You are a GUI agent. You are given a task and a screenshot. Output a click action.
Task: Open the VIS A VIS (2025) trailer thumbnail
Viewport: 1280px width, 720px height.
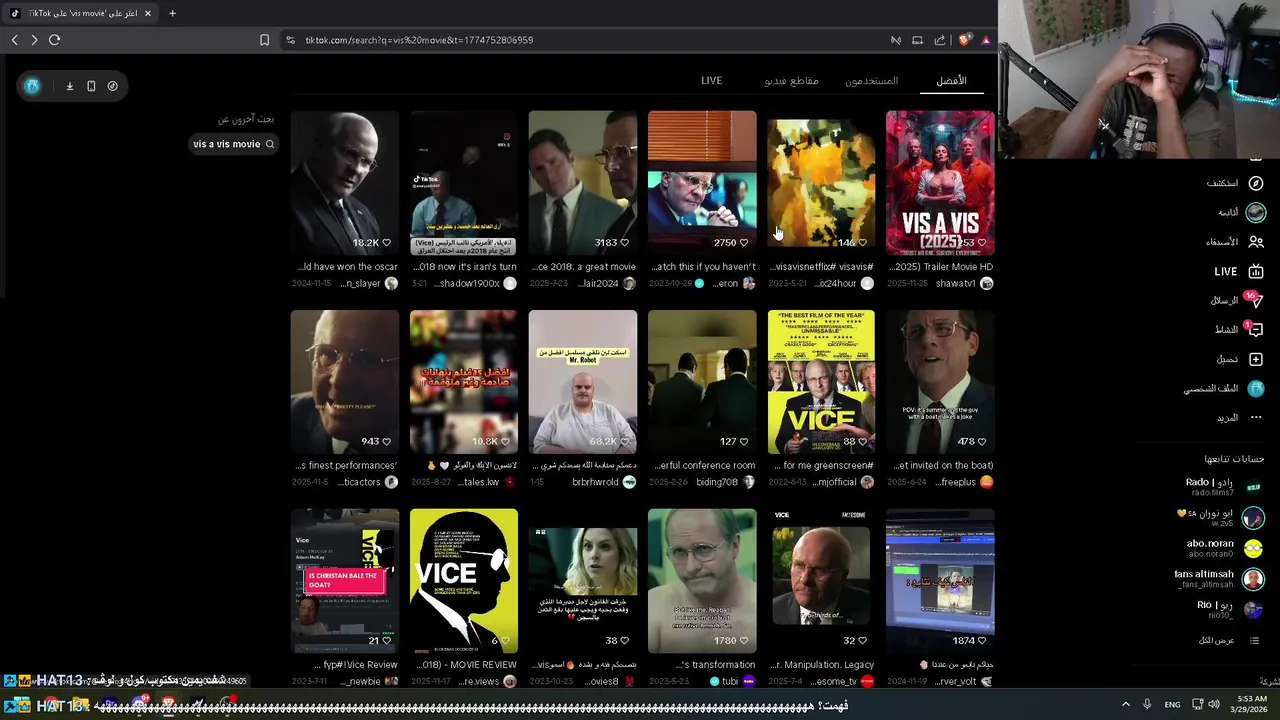click(x=940, y=182)
